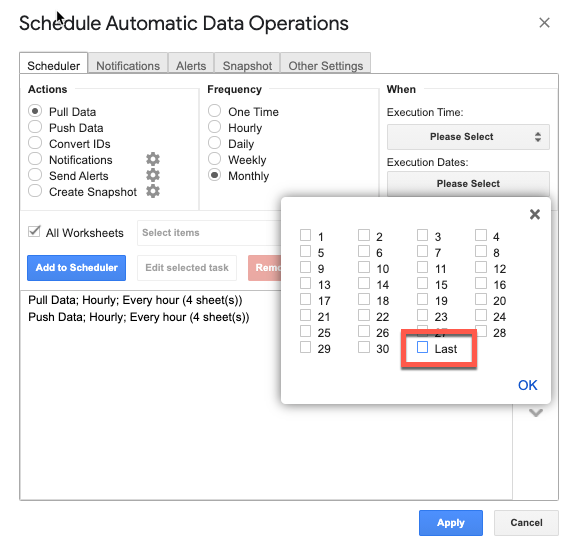
Task: Check day 15 checkbox
Action: pyautogui.click(x=422, y=283)
